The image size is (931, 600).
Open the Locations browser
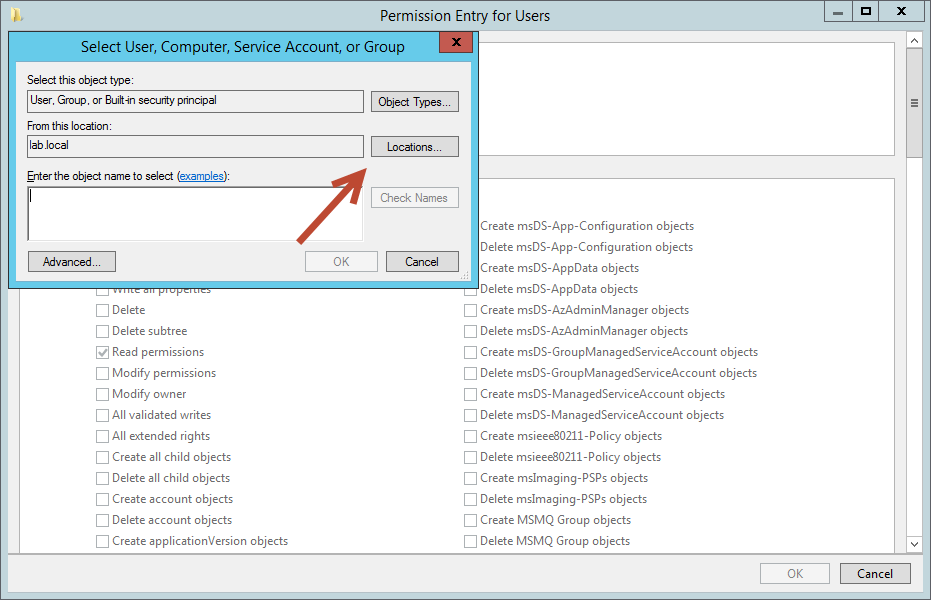414,147
